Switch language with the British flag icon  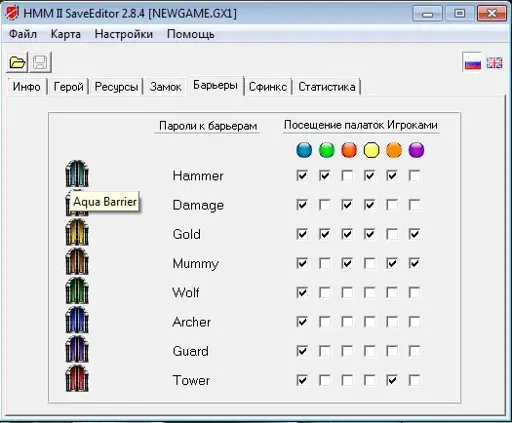[x=494, y=62]
